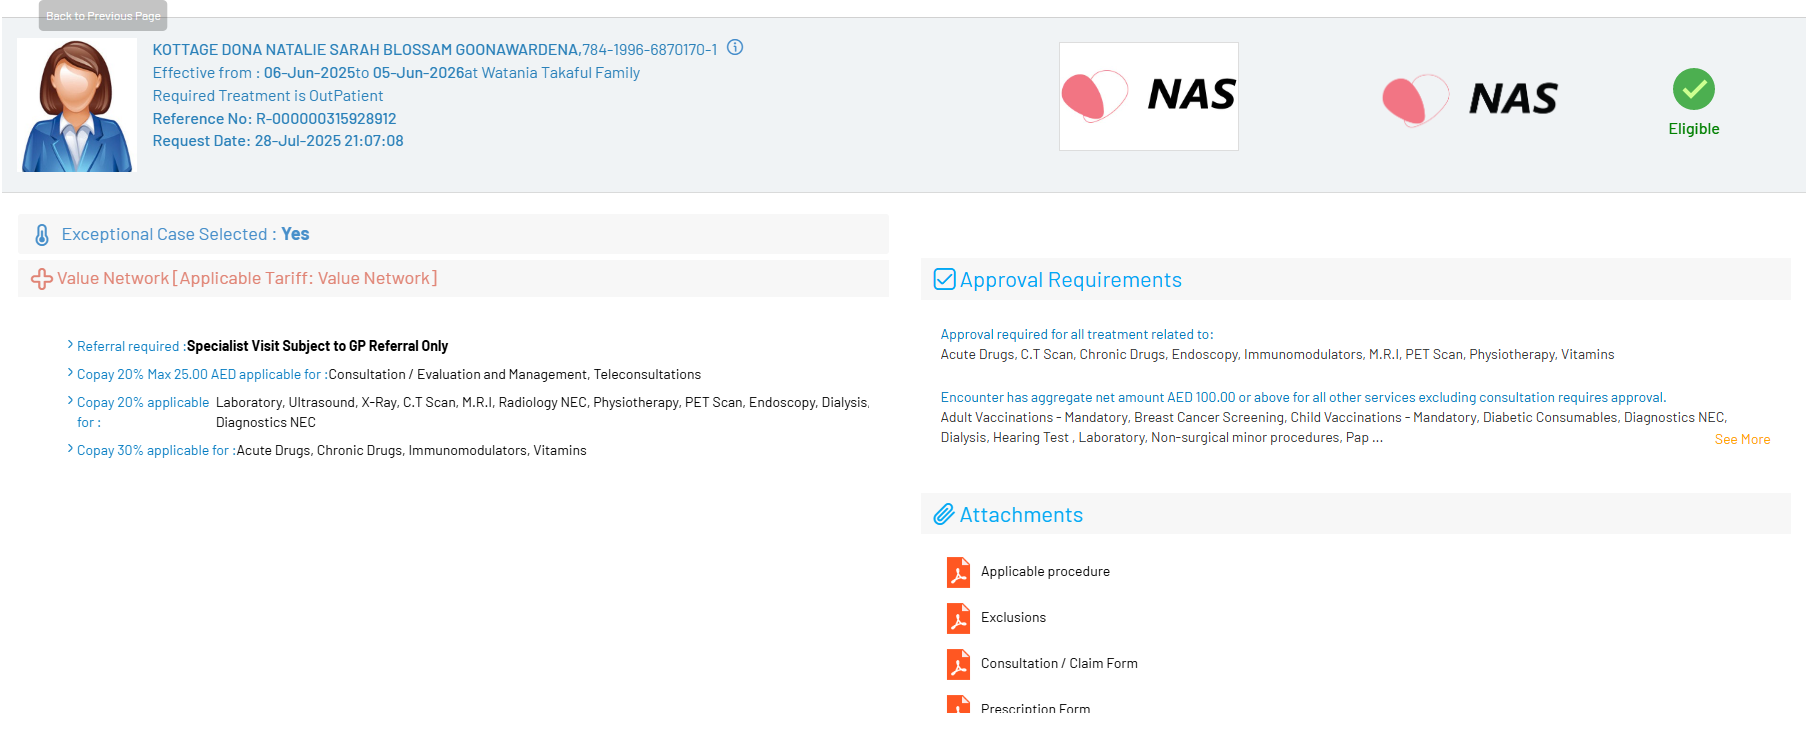
Task: Click the Reference No R-000000315928912 text
Action: (x=274, y=119)
